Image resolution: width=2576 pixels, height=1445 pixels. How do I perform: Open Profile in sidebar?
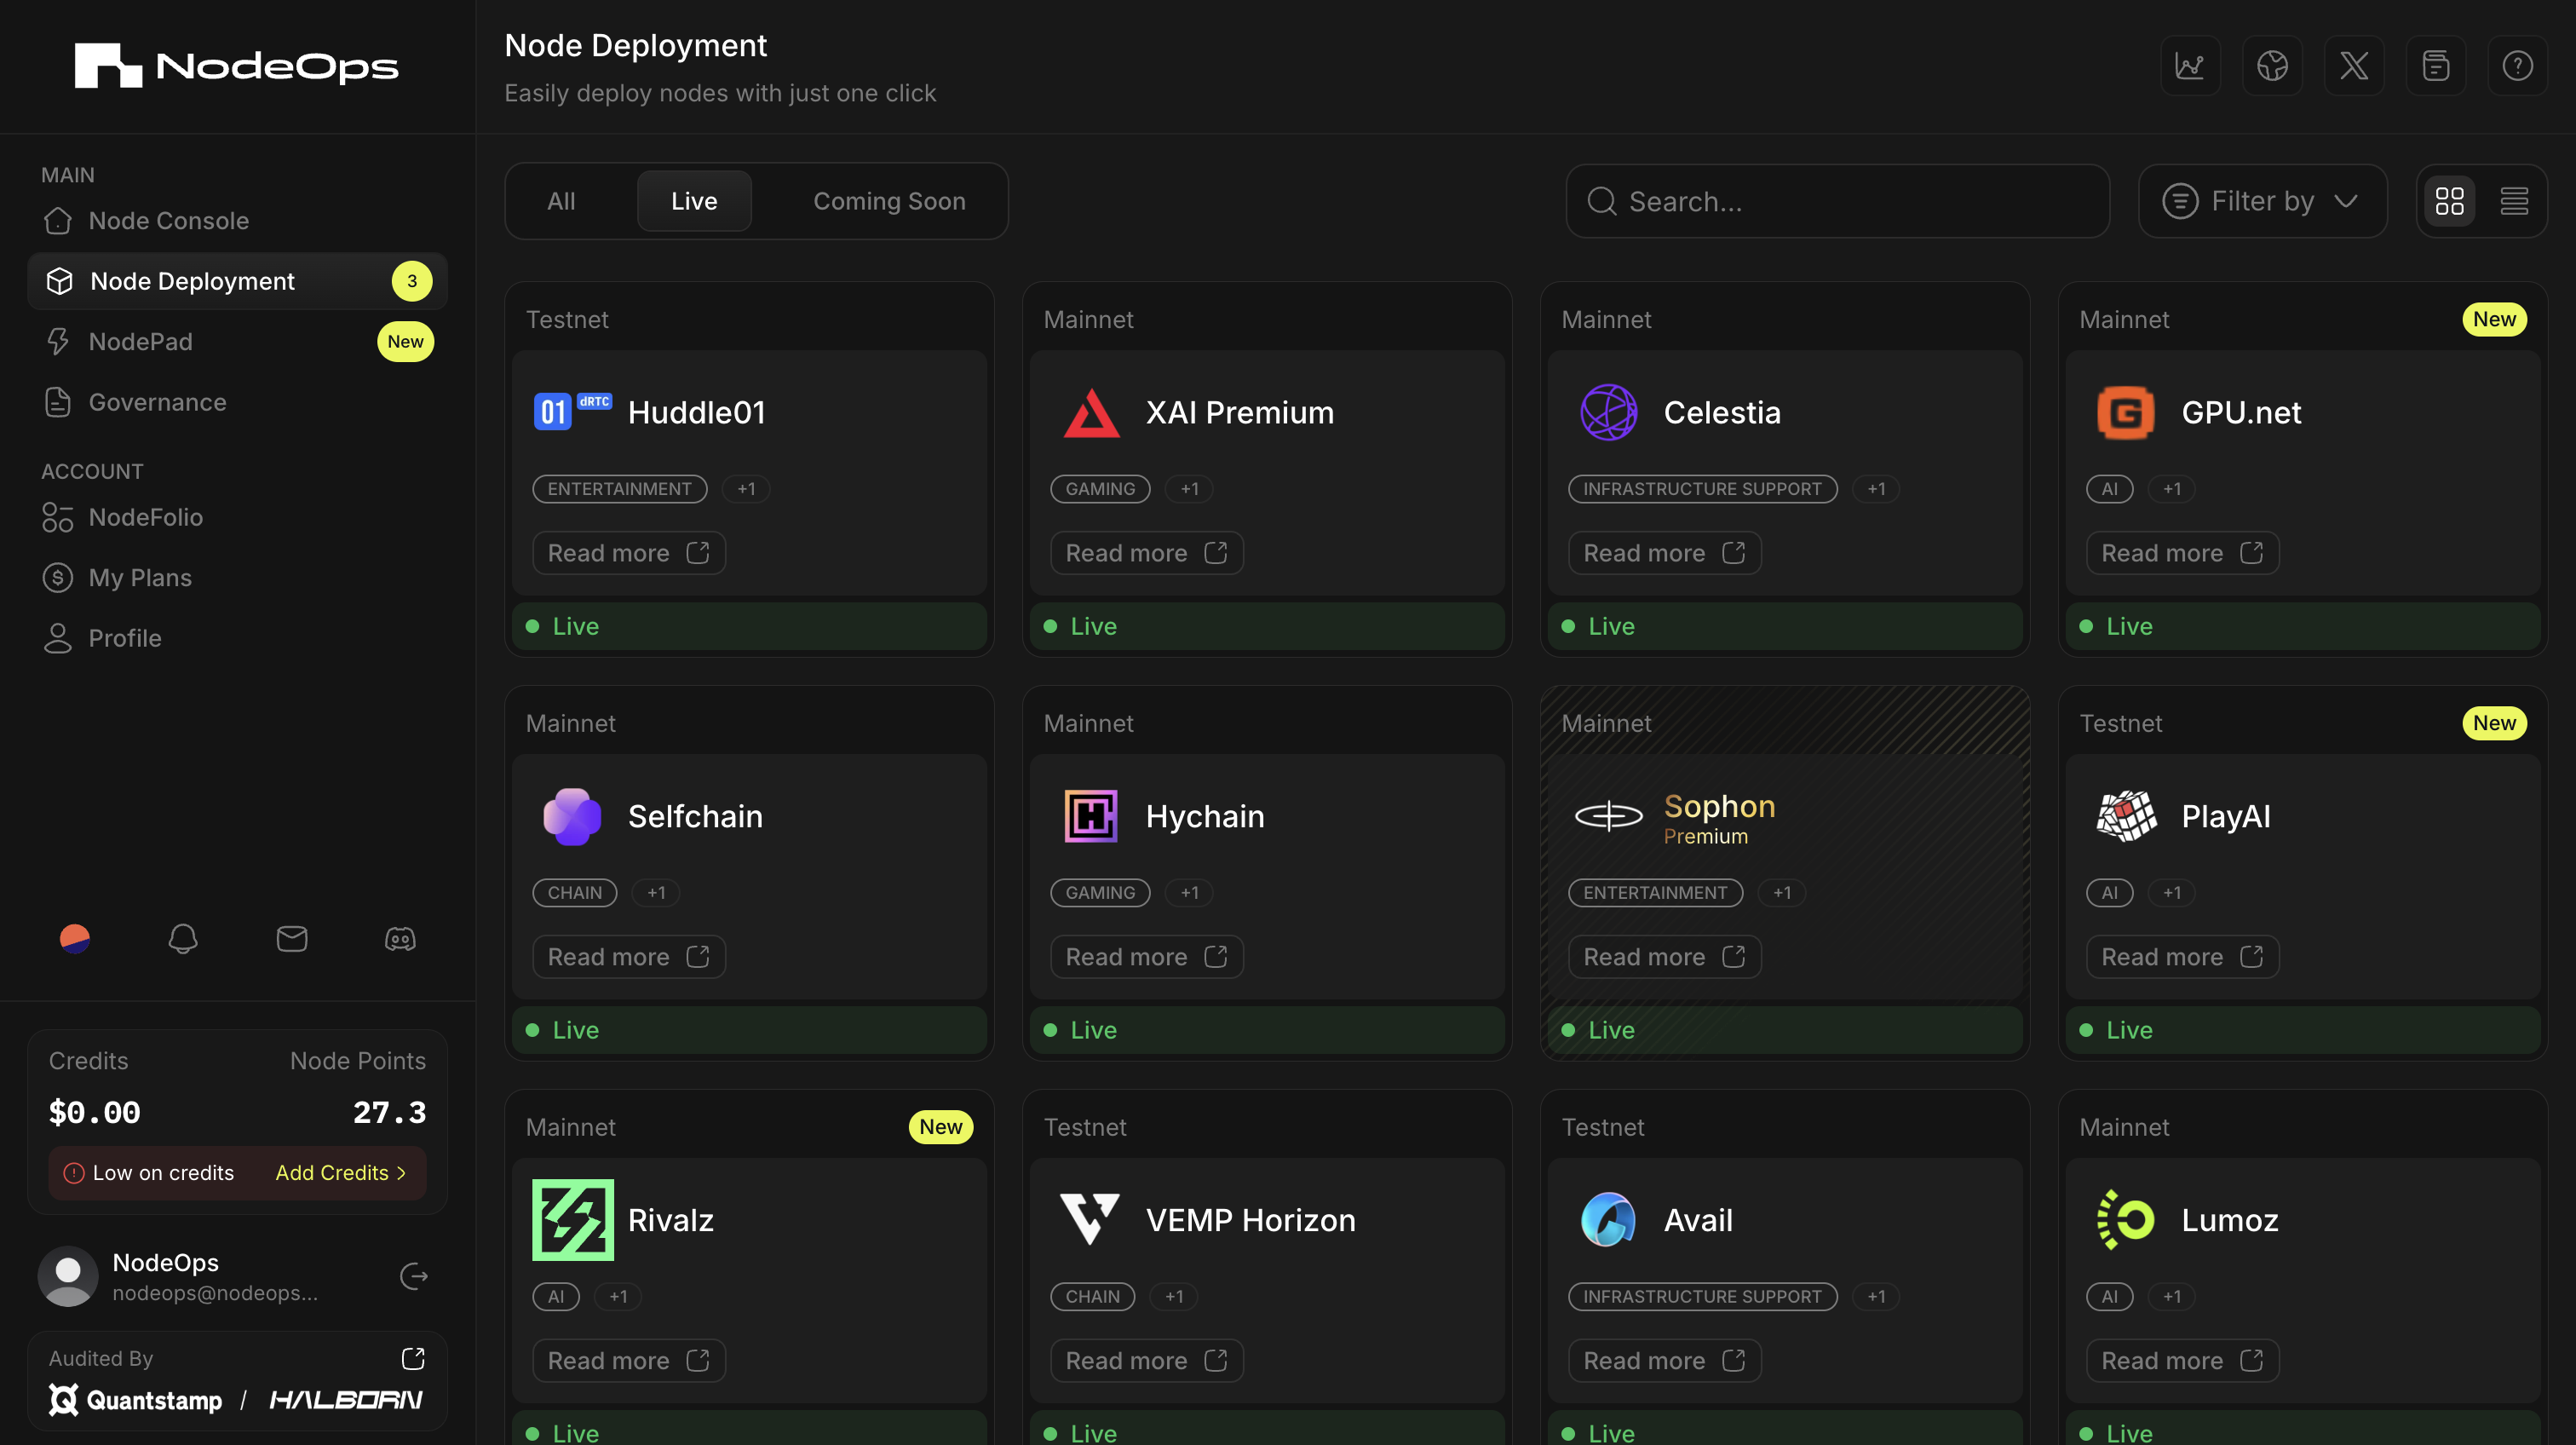(x=237, y=638)
